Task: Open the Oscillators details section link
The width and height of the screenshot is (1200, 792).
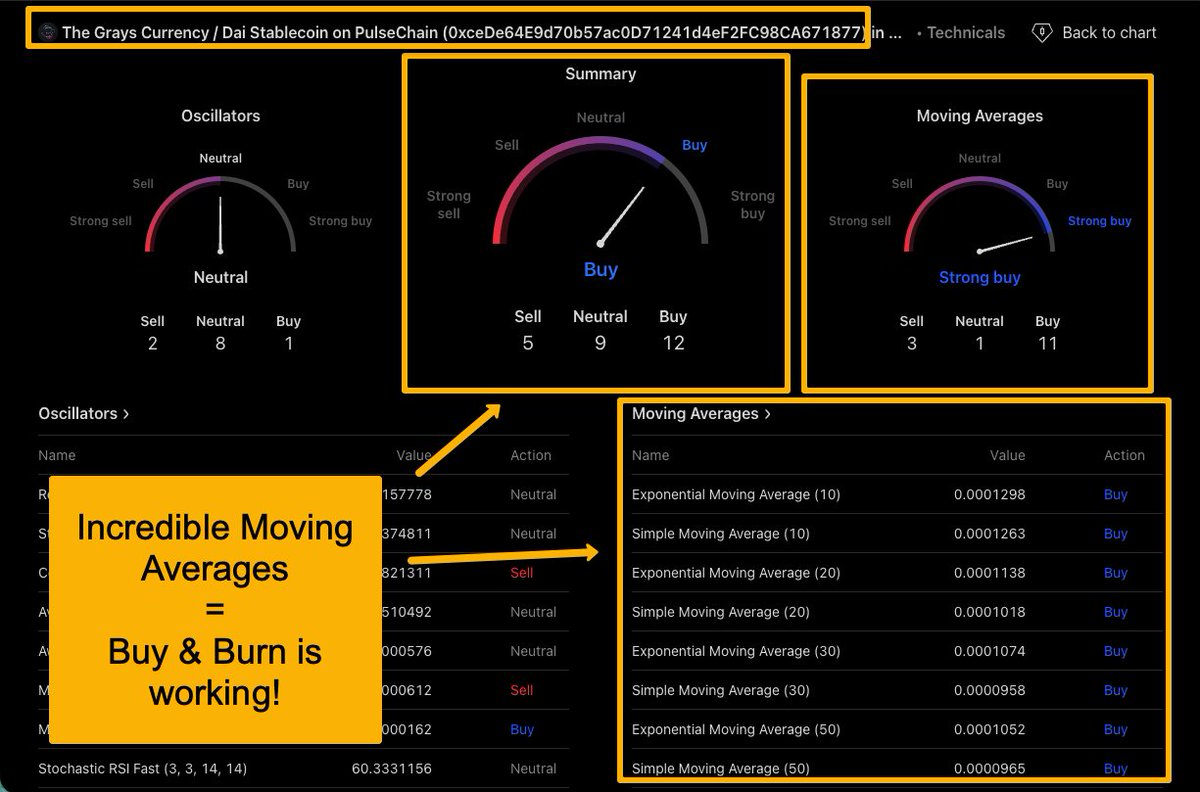Action: (84, 413)
